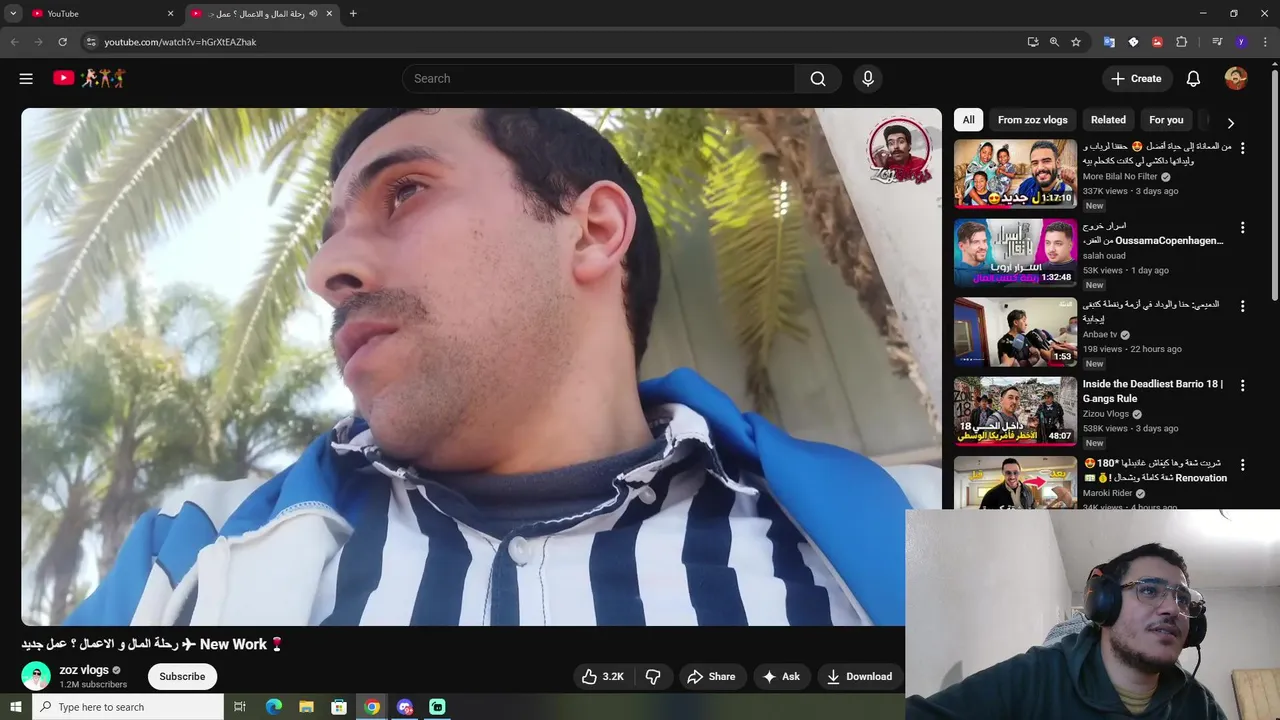
Task: Select the Related filter chip
Action: [x=1108, y=120]
